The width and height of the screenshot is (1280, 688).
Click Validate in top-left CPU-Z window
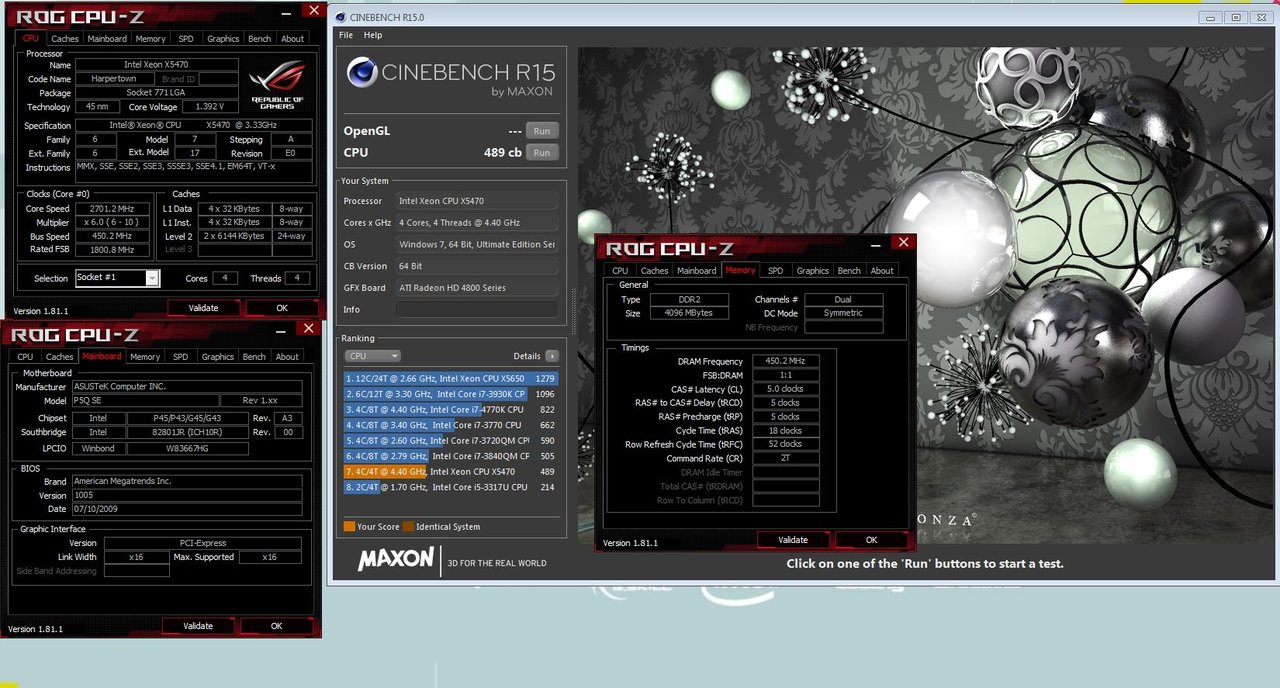click(203, 308)
